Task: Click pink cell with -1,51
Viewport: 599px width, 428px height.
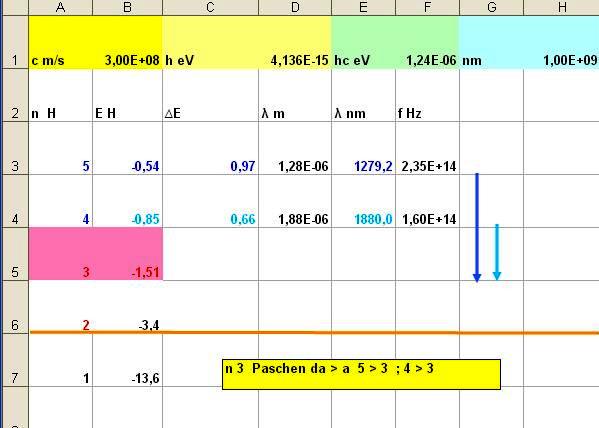Action: click(128, 254)
